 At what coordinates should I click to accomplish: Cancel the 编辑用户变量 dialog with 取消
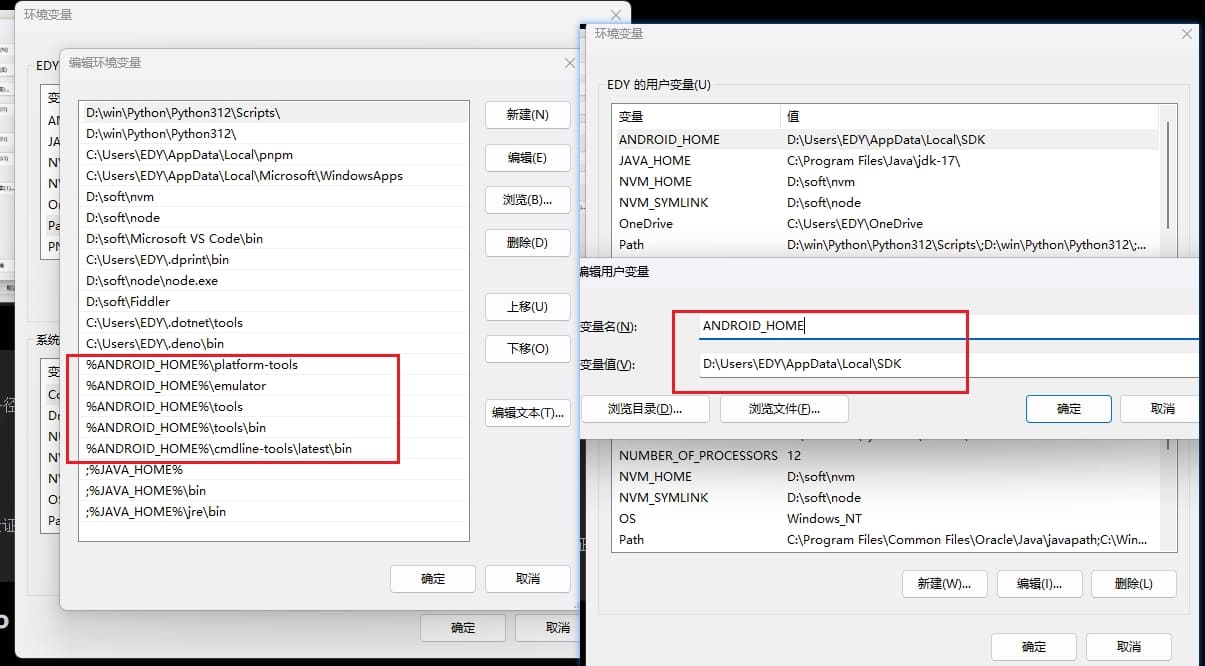(x=1162, y=409)
